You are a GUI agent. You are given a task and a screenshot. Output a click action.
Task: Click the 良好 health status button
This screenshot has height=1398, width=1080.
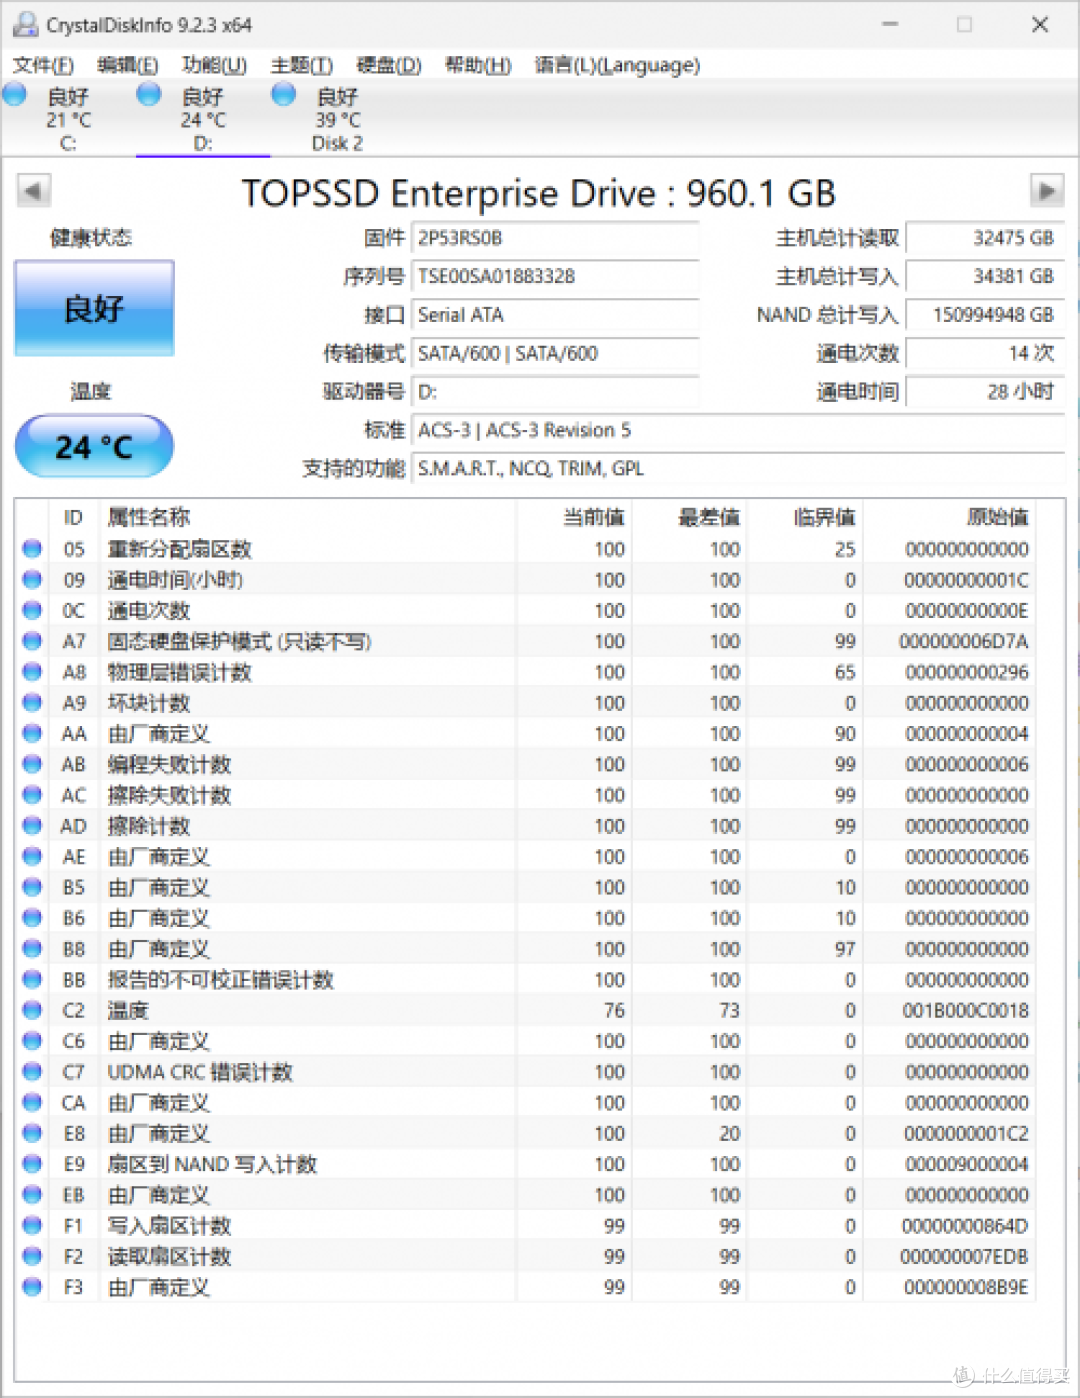coord(93,309)
